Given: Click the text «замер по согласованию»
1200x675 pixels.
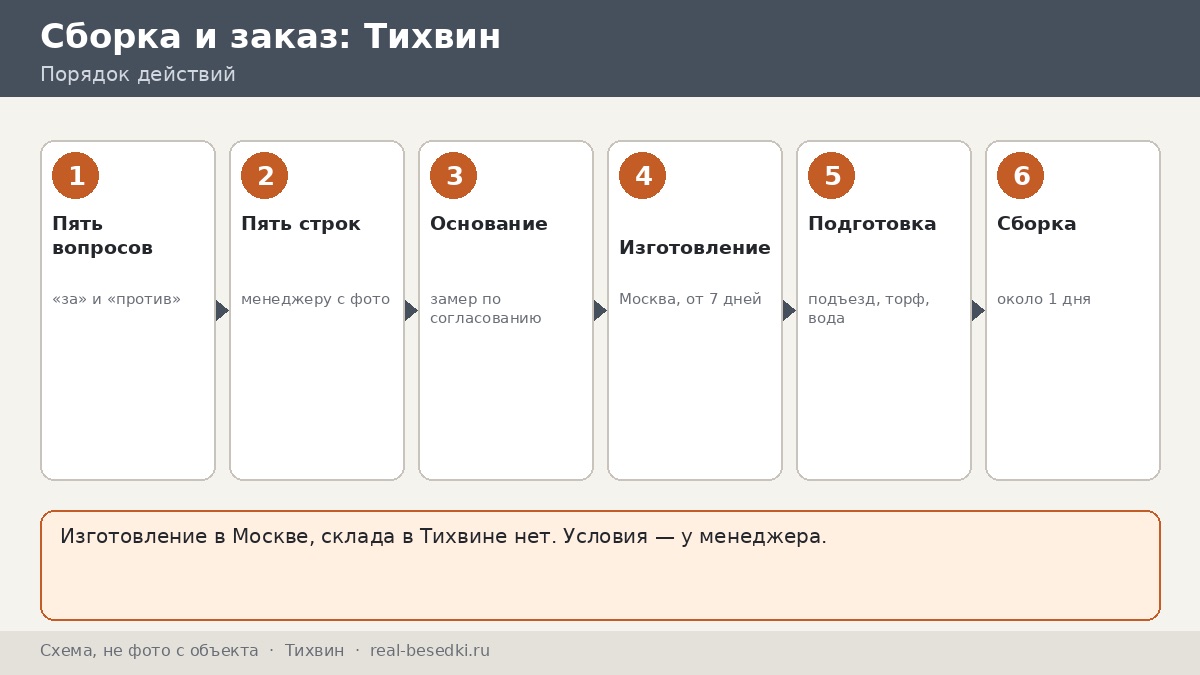Looking at the screenshot, I should click(x=486, y=309).
